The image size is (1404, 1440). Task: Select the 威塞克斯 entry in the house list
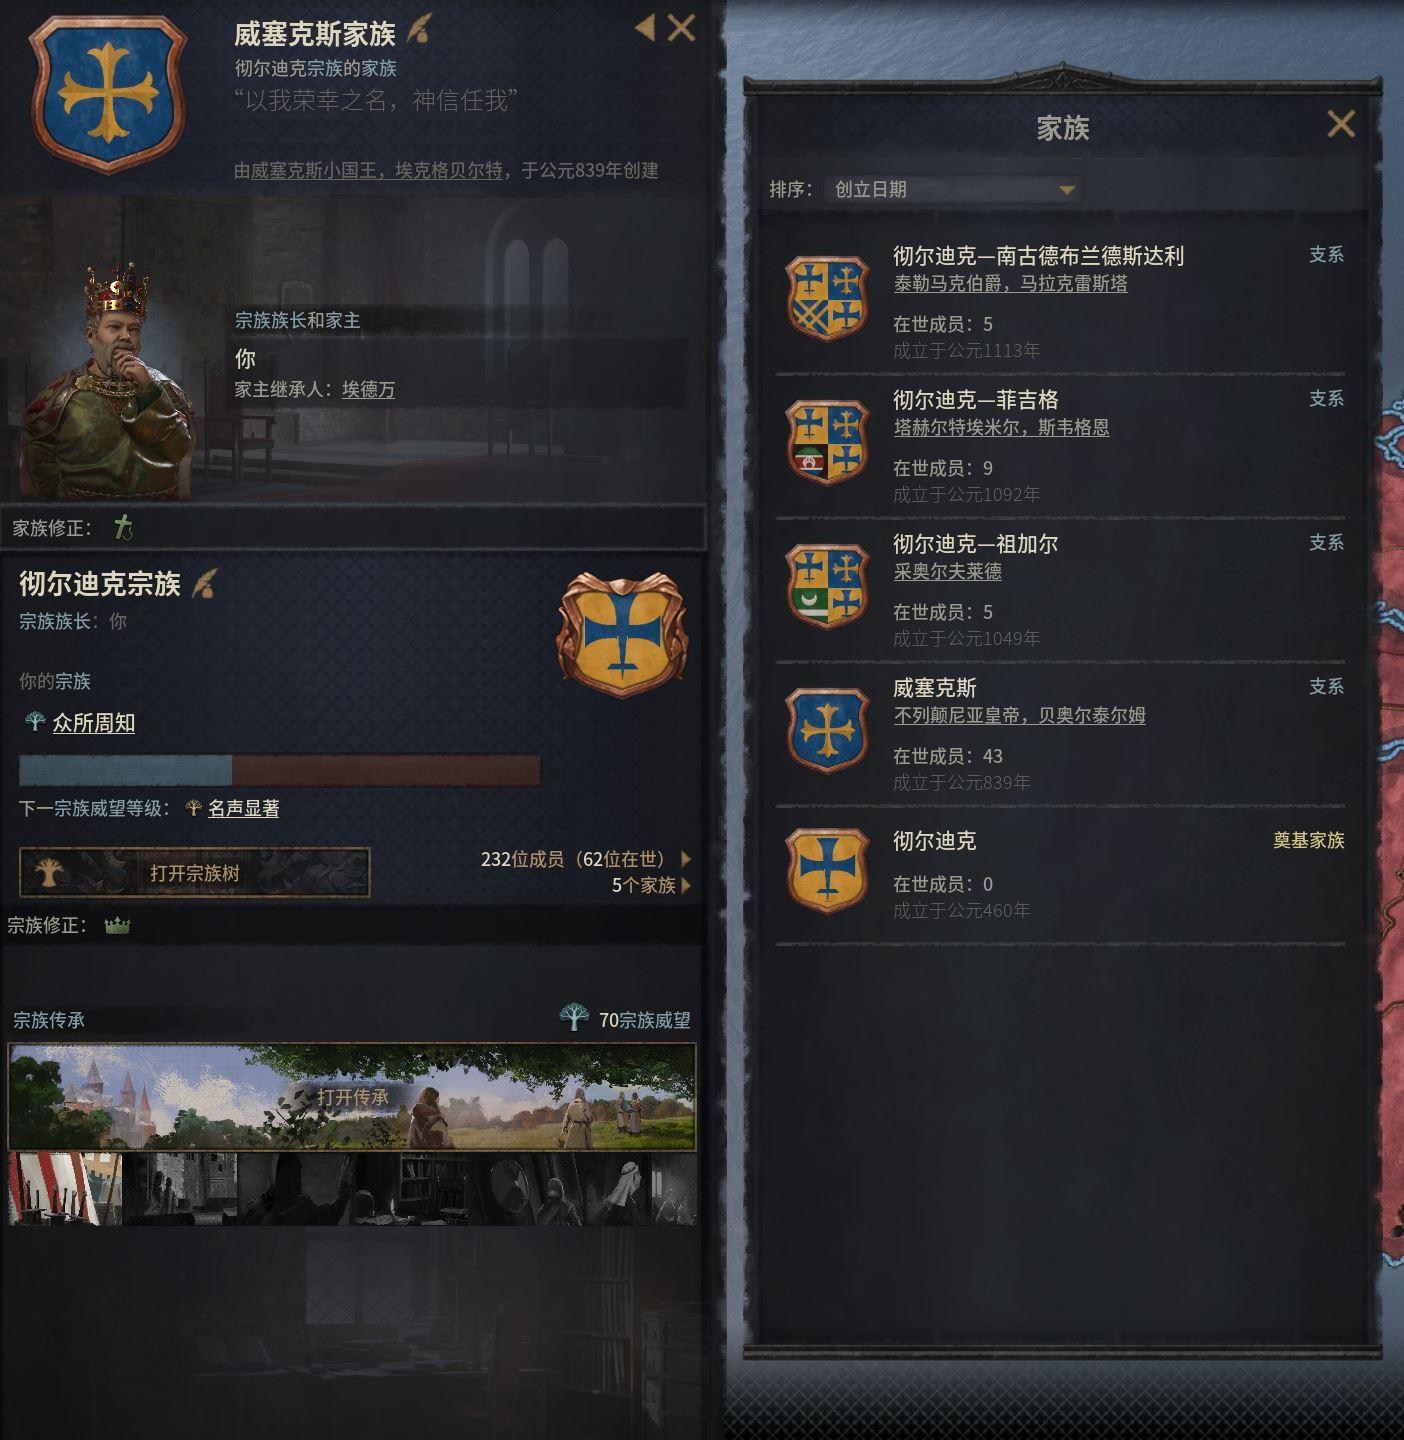pyautogui.click(x=1060, y=734)
